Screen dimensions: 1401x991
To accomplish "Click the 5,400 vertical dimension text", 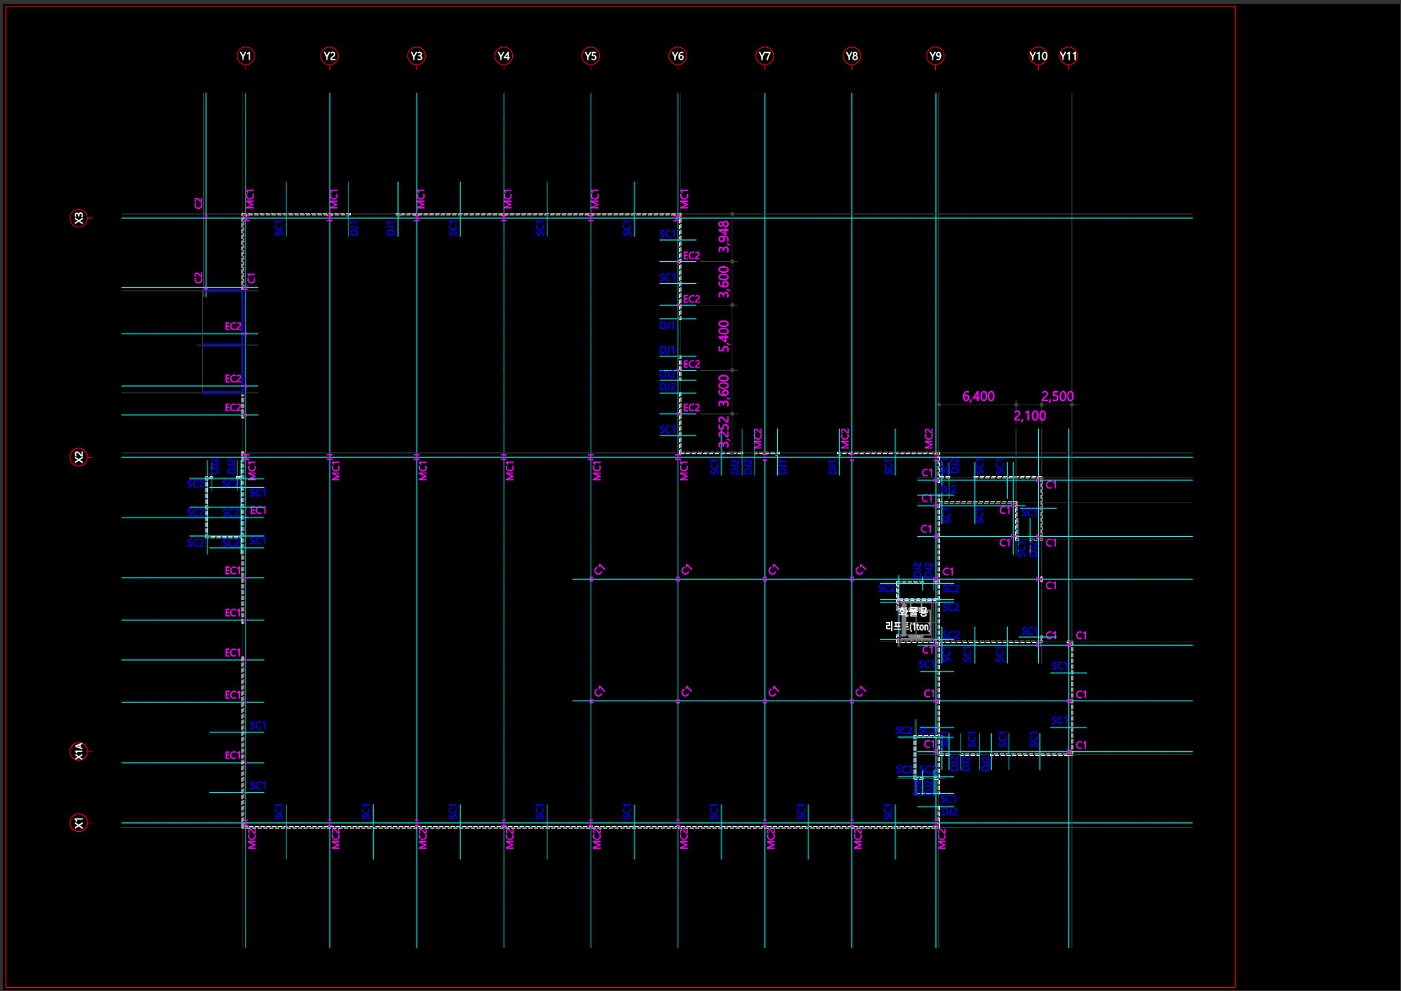I will (724, 336).
